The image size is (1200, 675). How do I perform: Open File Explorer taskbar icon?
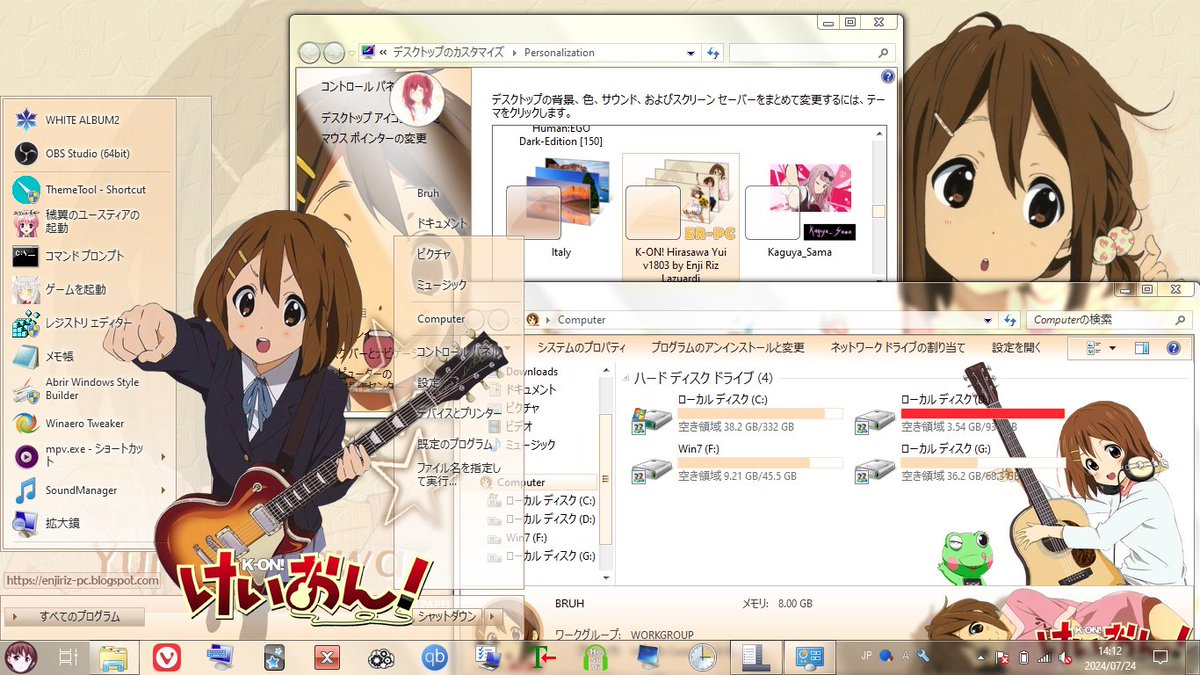tap(113, 657)
